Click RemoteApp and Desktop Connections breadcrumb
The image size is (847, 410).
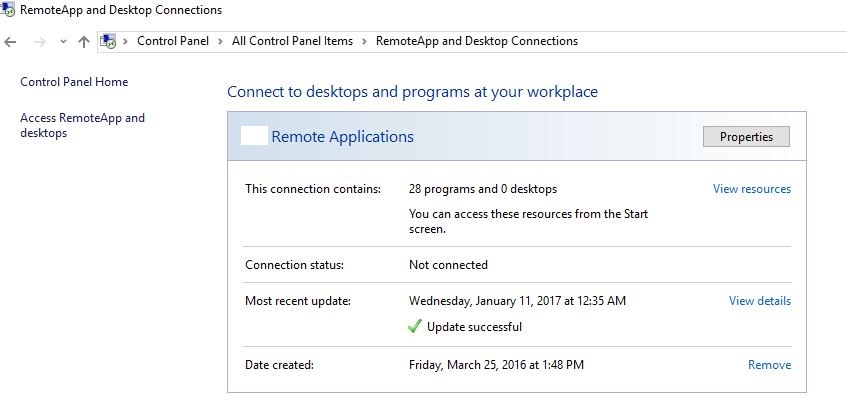(x=476, y=42)
